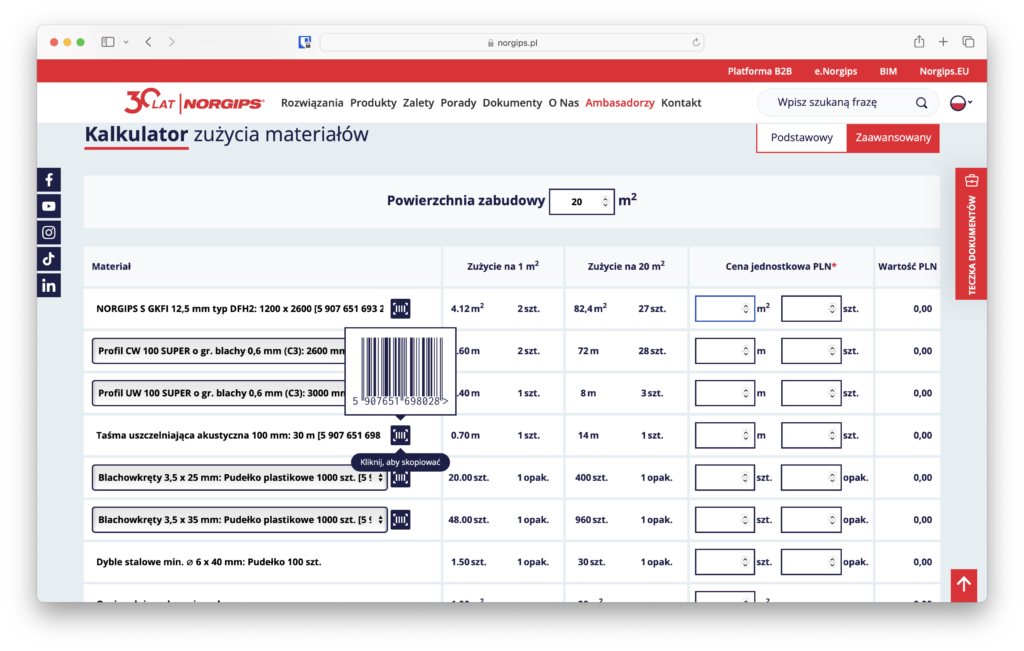Open the LinkedIn social icon
The height and width of the screenshot is (651, 1024).
49,285
